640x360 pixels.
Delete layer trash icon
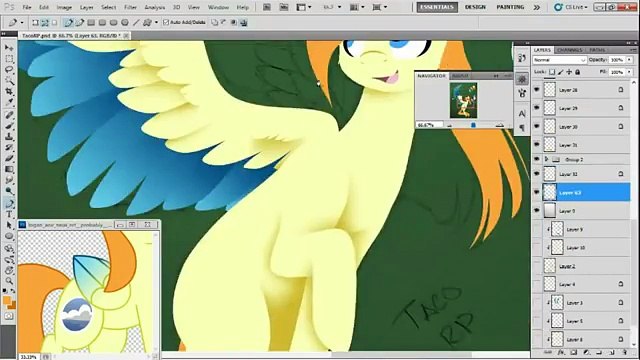[624, 352]
